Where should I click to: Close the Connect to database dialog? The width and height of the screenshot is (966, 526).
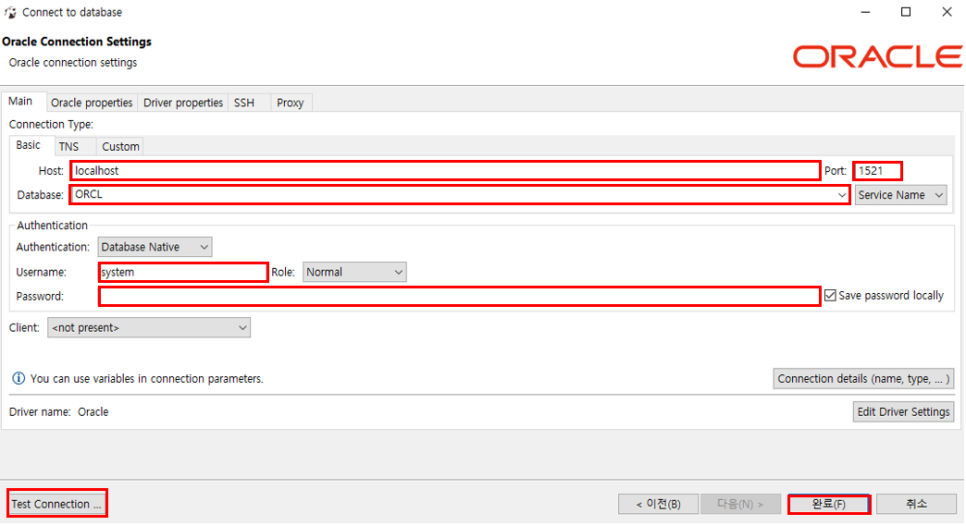coord(947,12)
